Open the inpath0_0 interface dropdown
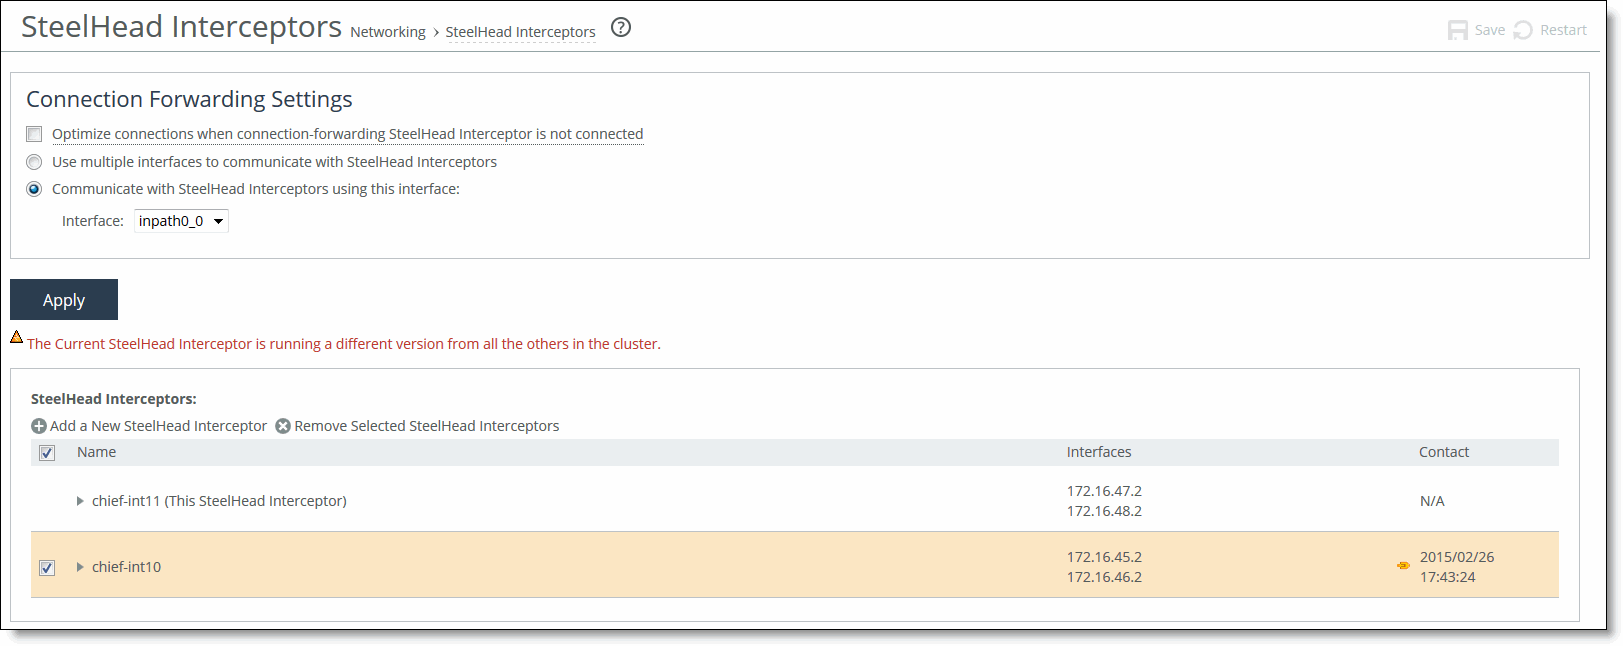Screen dimensions: 1623x646 pos(181,221)
